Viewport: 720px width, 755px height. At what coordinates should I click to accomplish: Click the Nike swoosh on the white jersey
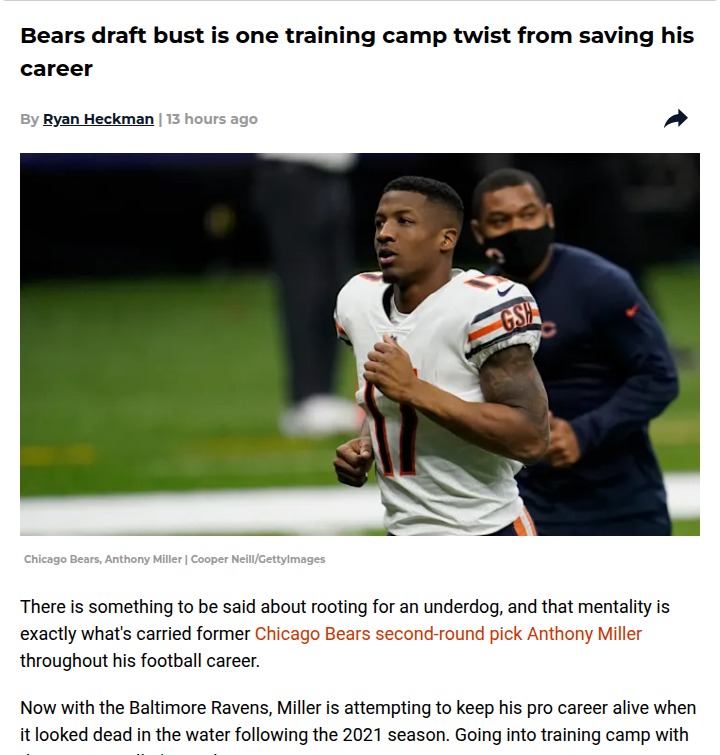[505, 290]
